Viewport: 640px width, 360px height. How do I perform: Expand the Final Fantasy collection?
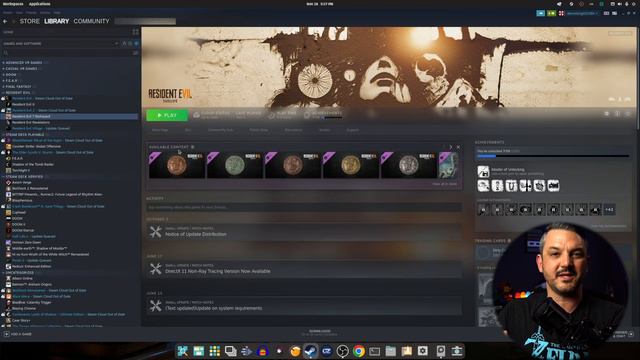click(18, 87)
